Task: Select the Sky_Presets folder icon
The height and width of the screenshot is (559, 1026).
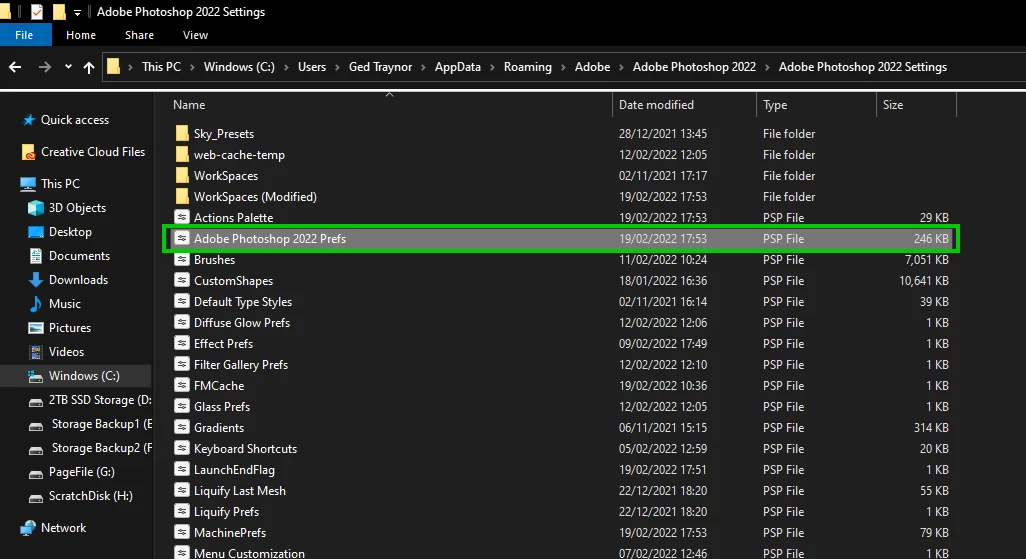Action: [182, 134]
